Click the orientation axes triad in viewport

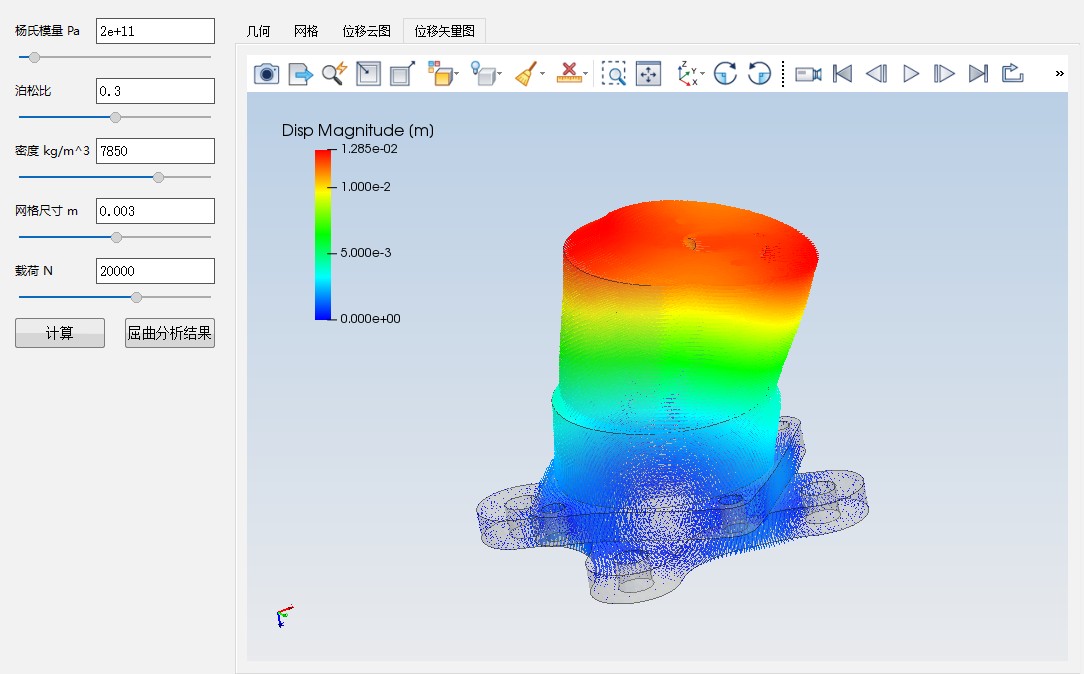(284, 616)
